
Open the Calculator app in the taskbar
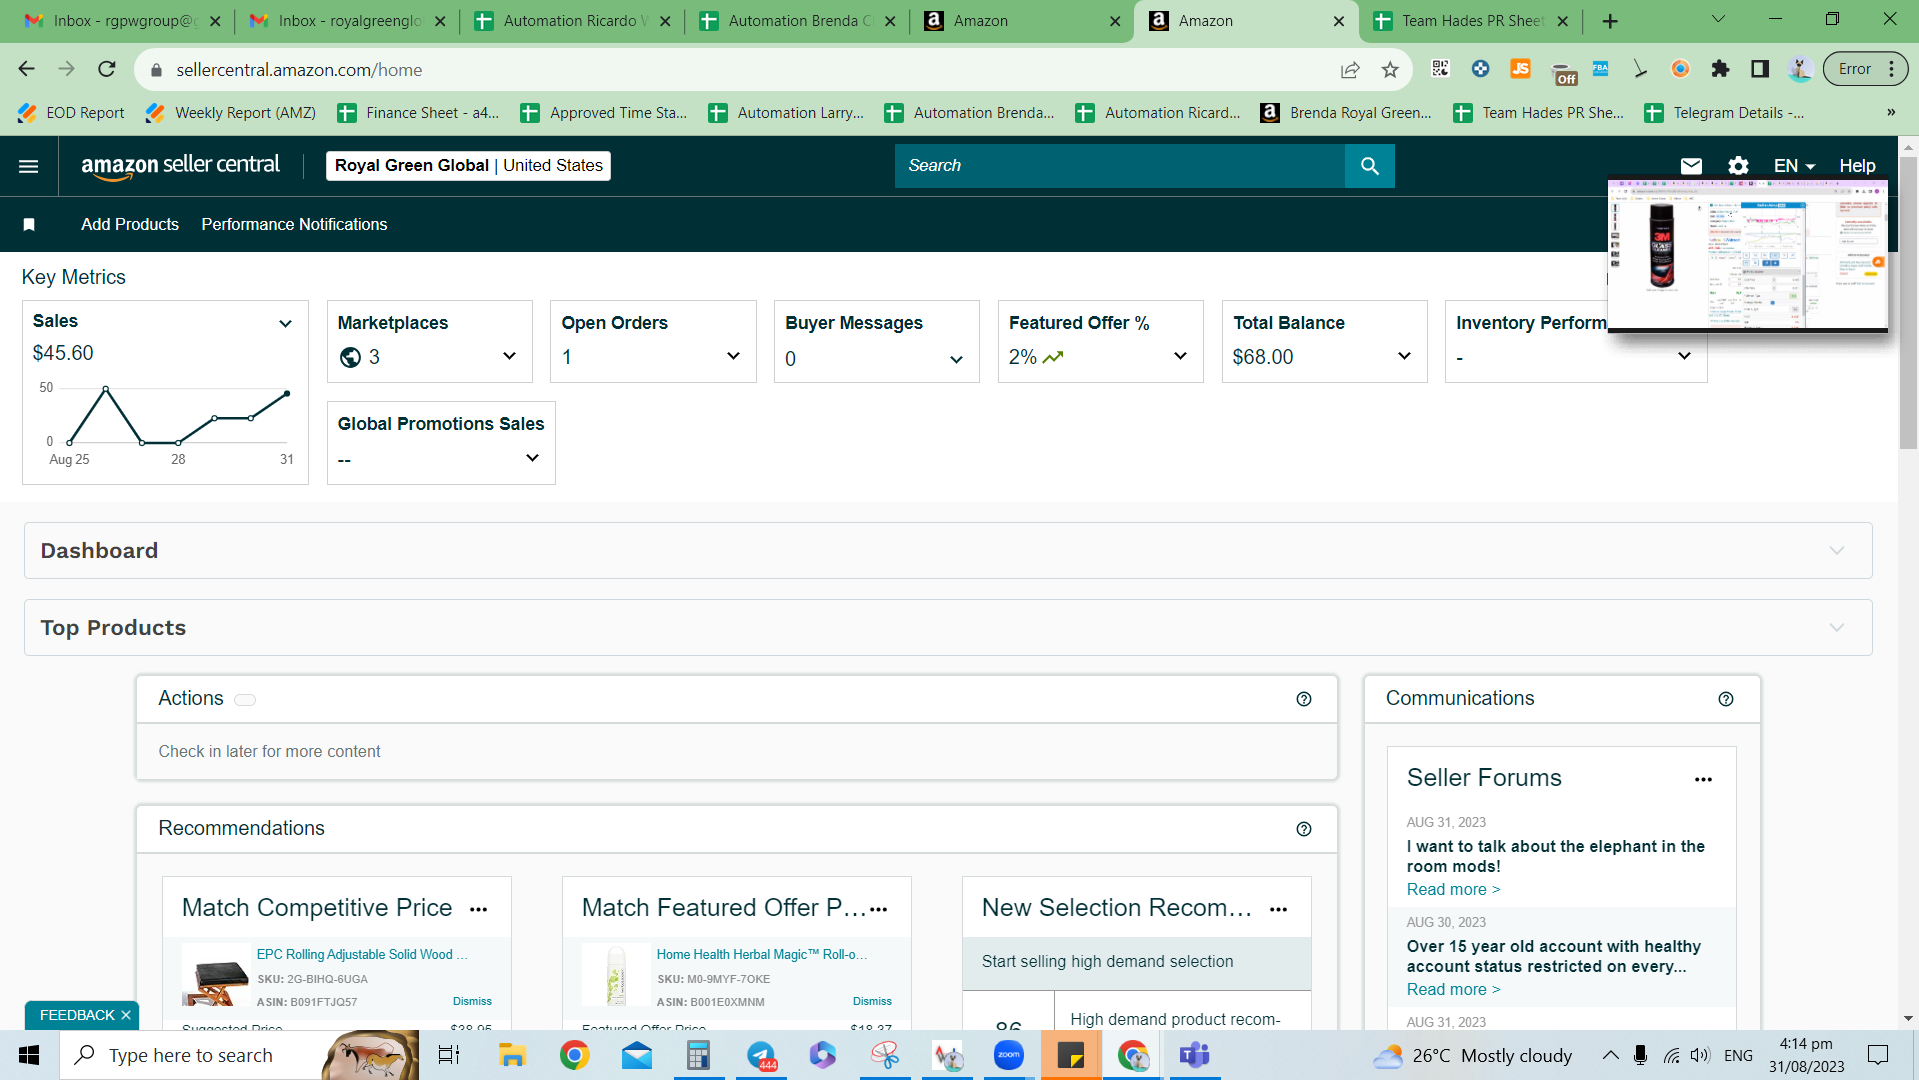point(698,1055)
